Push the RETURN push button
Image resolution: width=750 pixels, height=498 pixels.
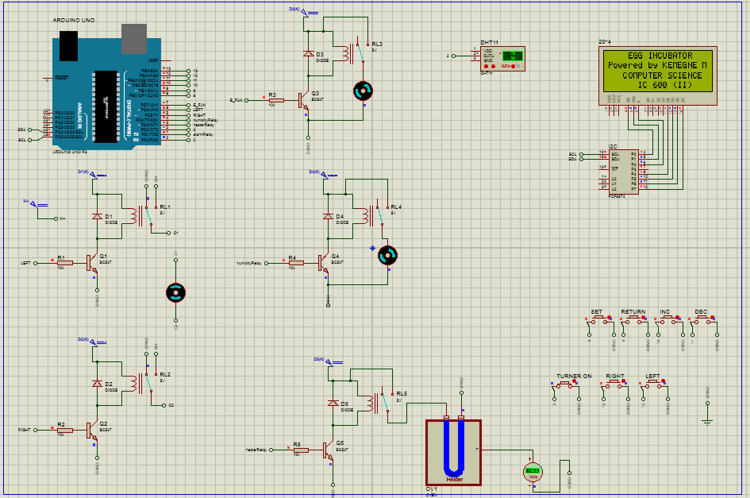pos(635,319)
